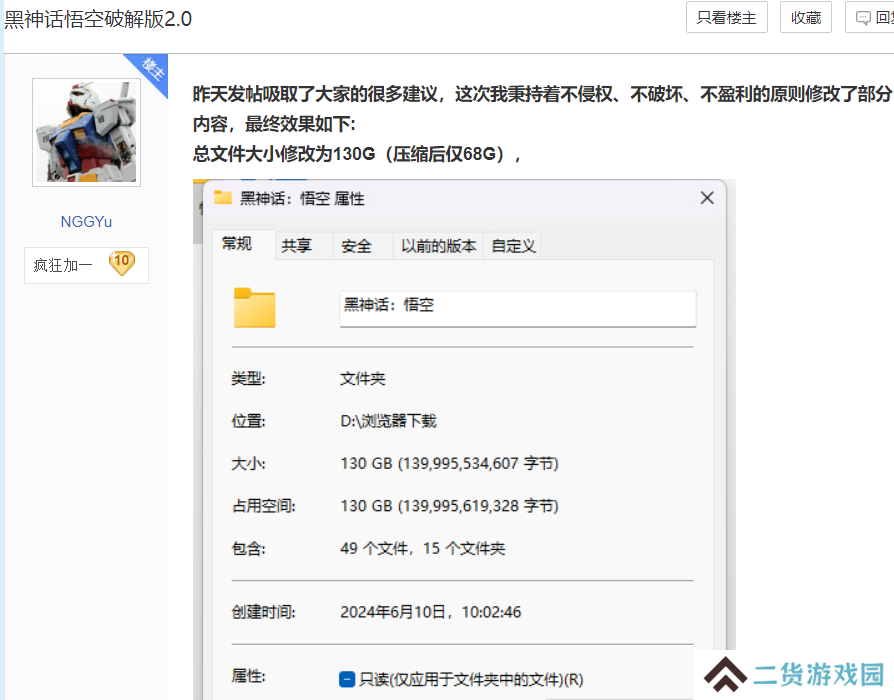The image size is (894, 700).
Task: Click the creation time 2024年6月10日，10:02:46
Action: [430, 612]
